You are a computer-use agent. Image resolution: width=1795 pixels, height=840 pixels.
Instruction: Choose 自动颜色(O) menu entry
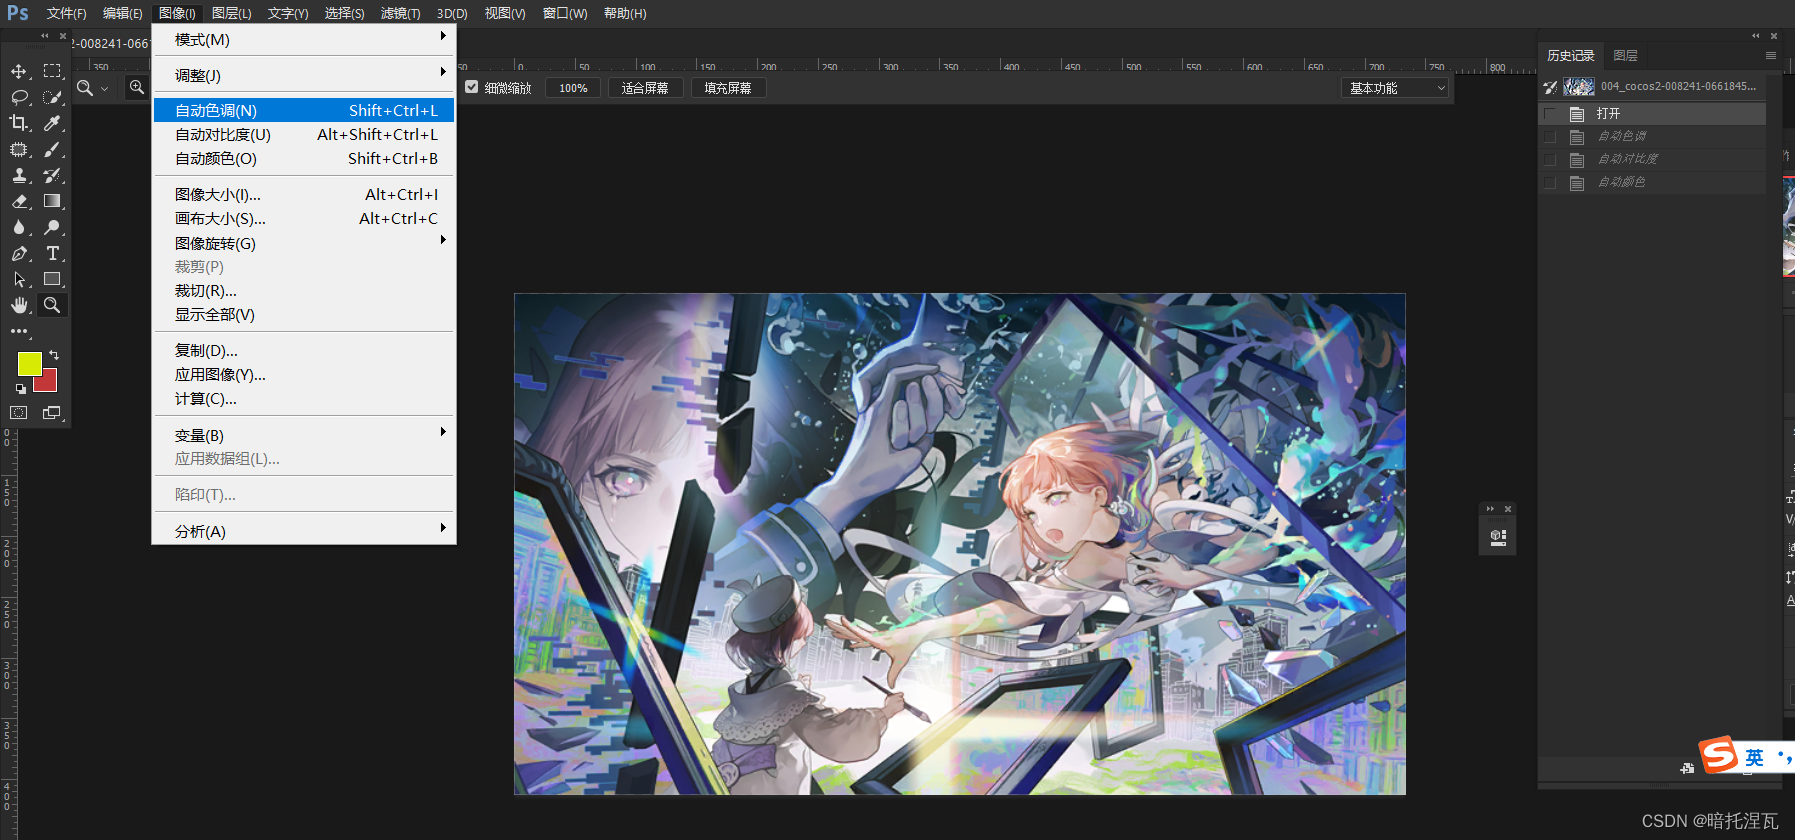point(304,158)
